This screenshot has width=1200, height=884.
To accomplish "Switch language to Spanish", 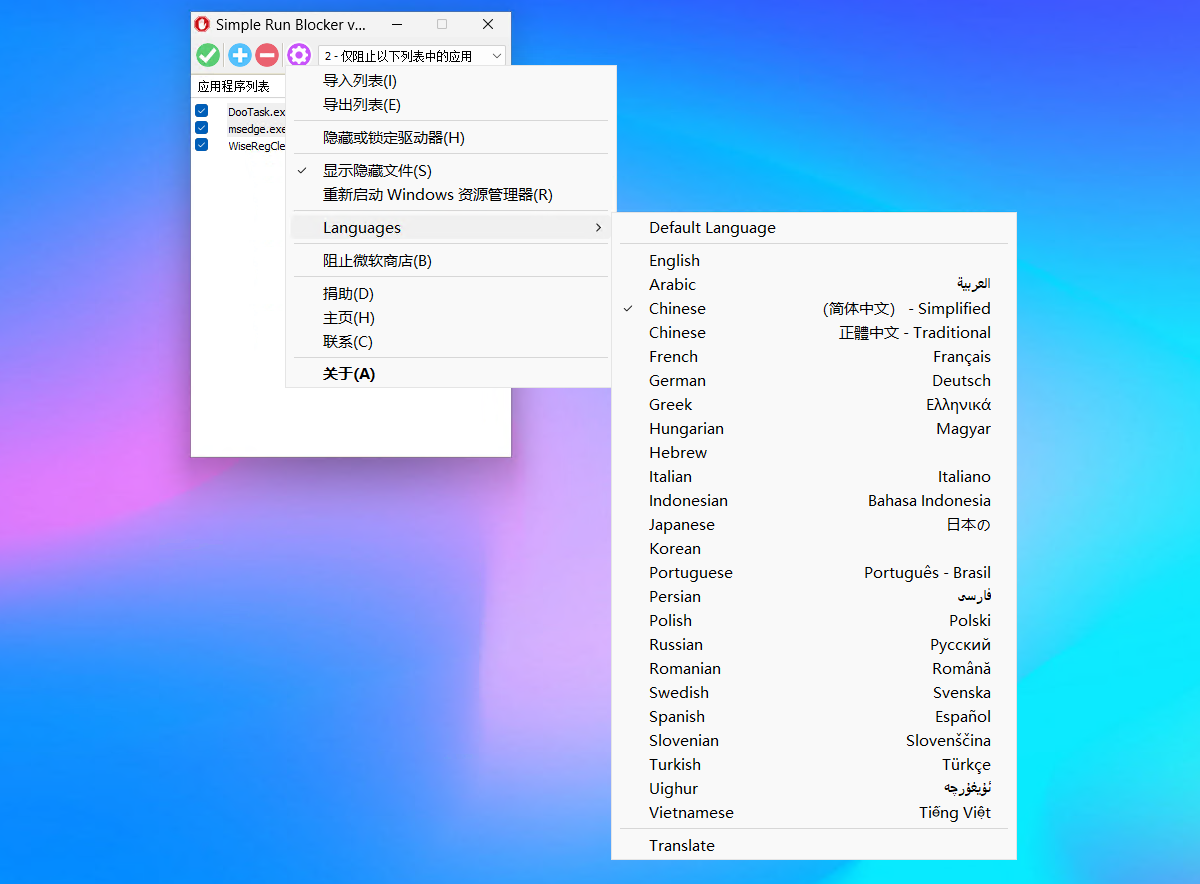I will point(814,717).
